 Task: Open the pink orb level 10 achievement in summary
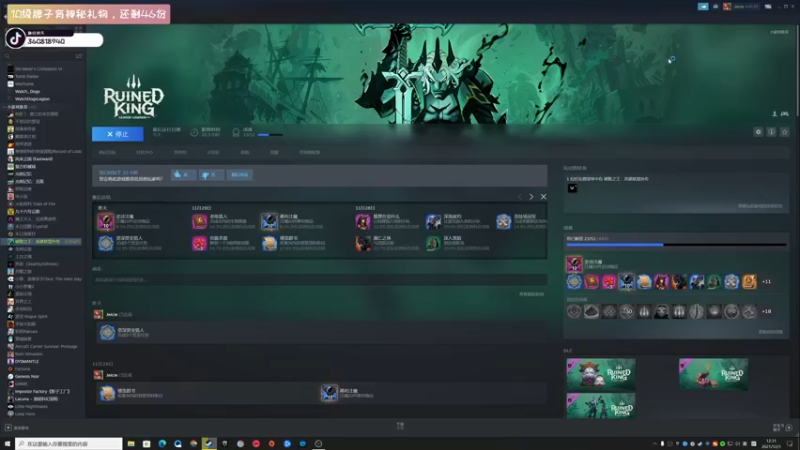tap(106, 222)
